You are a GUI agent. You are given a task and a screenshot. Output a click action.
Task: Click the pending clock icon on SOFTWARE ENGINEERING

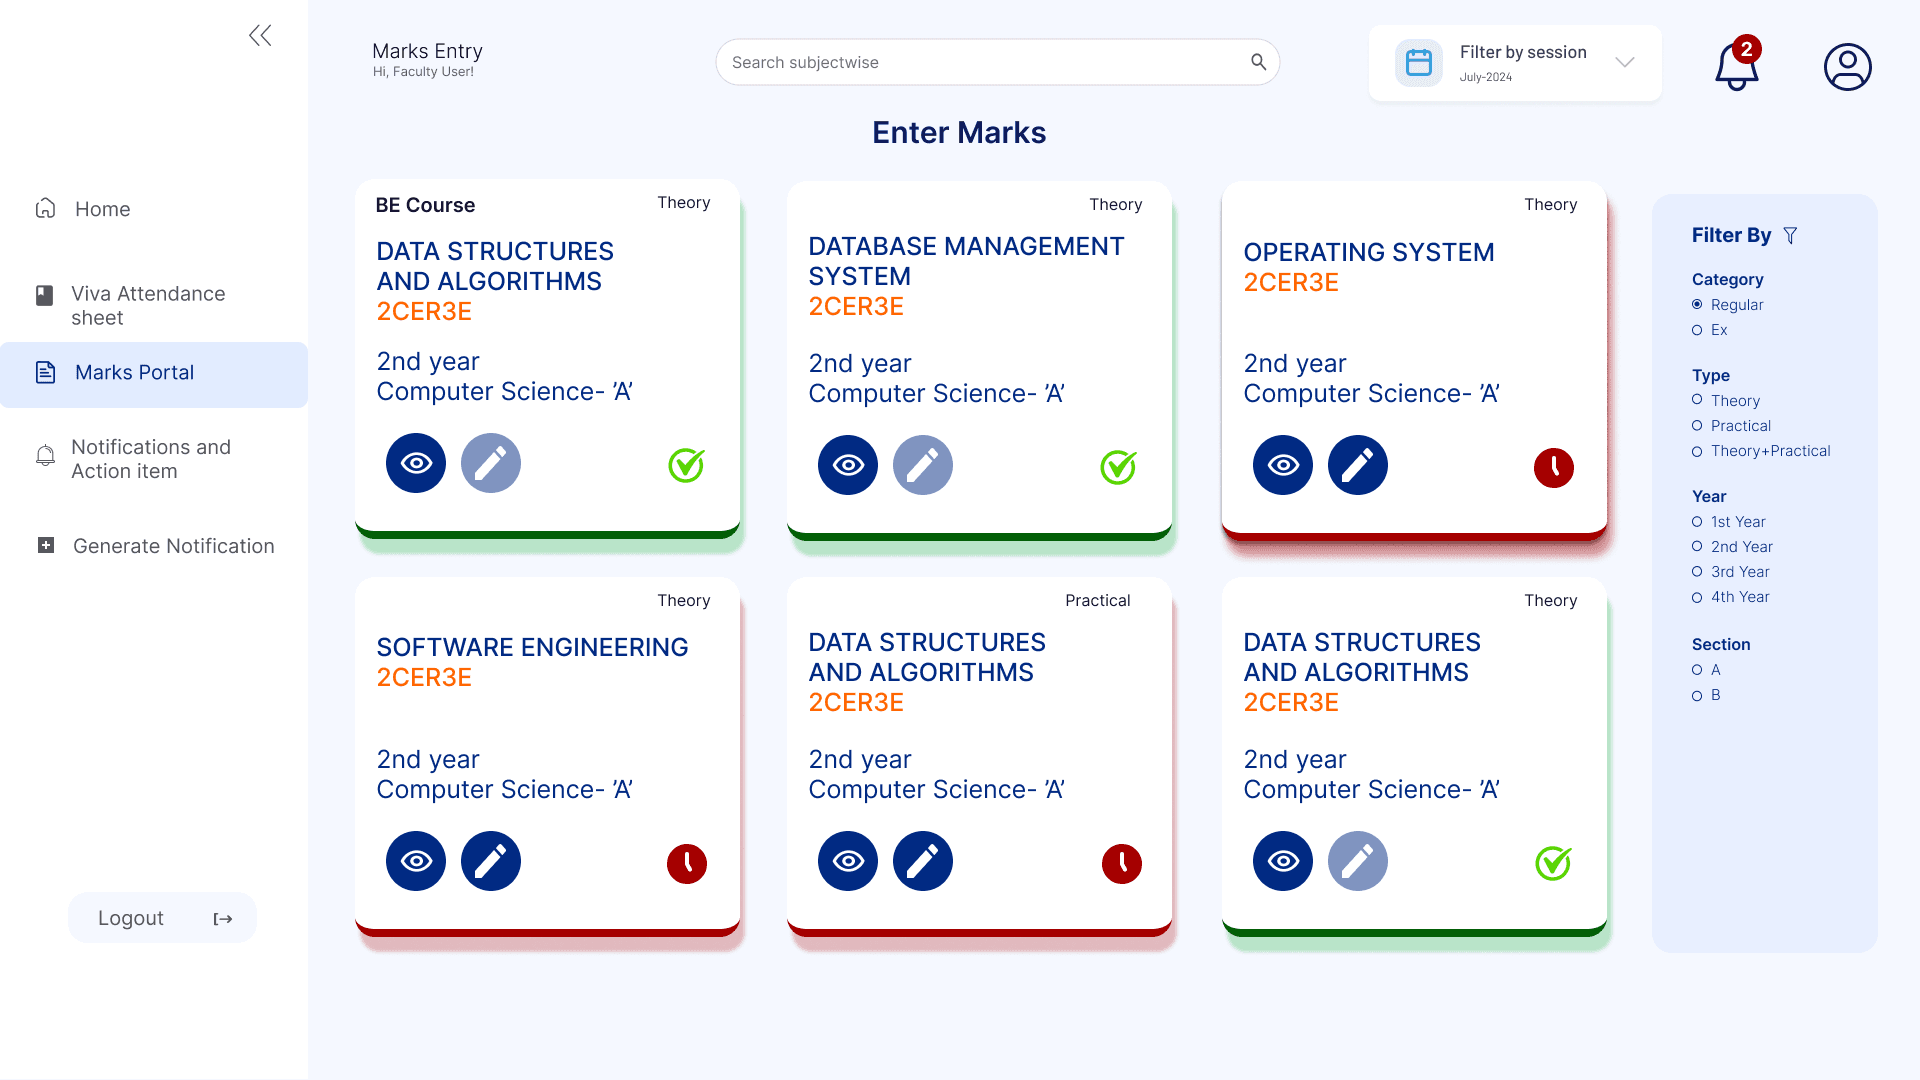[x=687, y=861]
